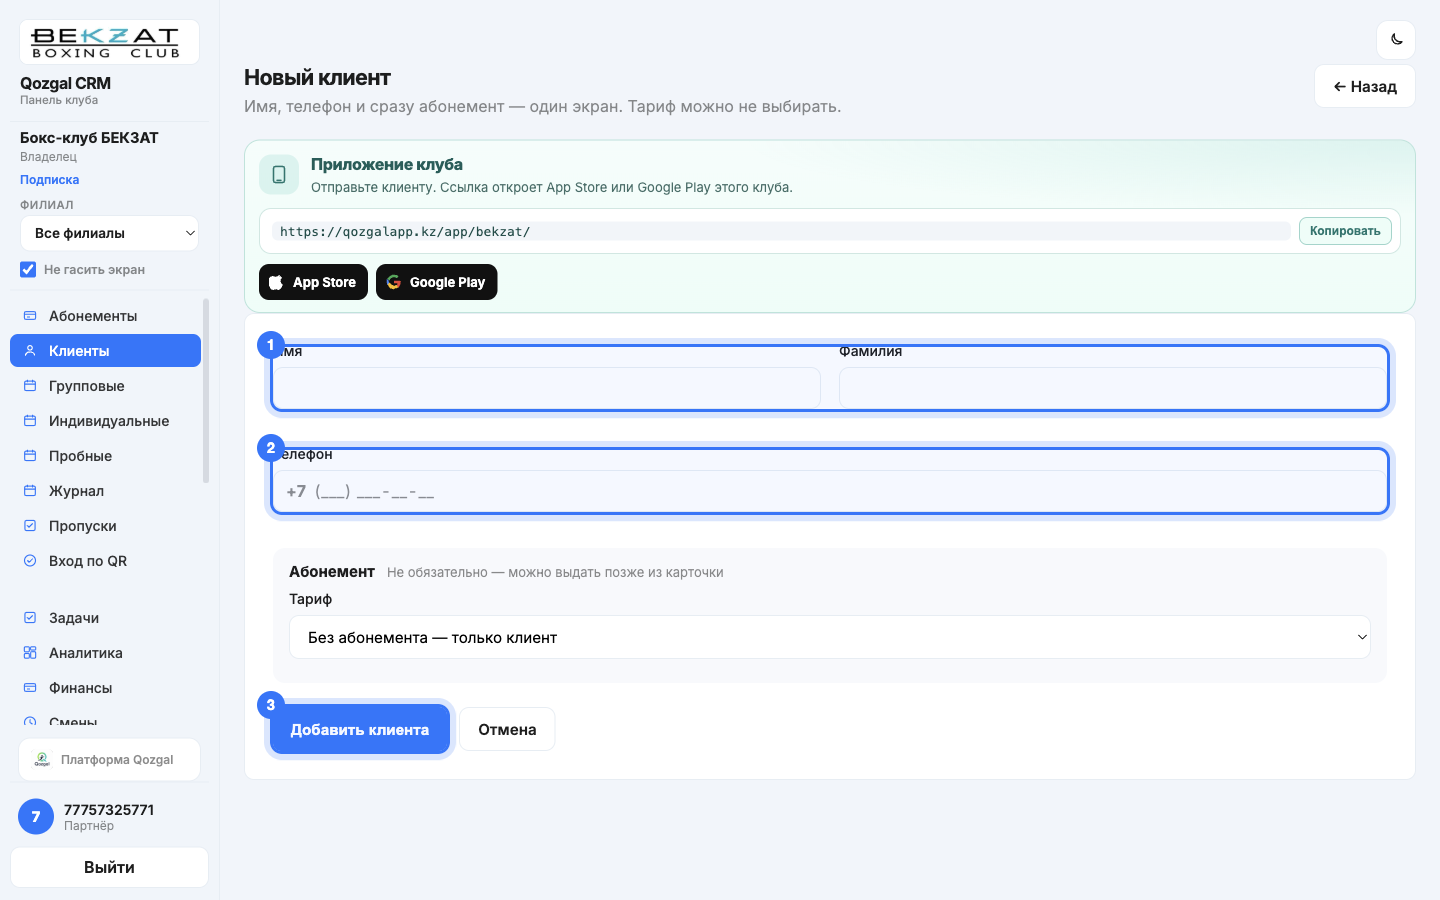Click the Пропуски checkbox icon
Viewport: 1440px width, 900px height.
coord(30,526)
